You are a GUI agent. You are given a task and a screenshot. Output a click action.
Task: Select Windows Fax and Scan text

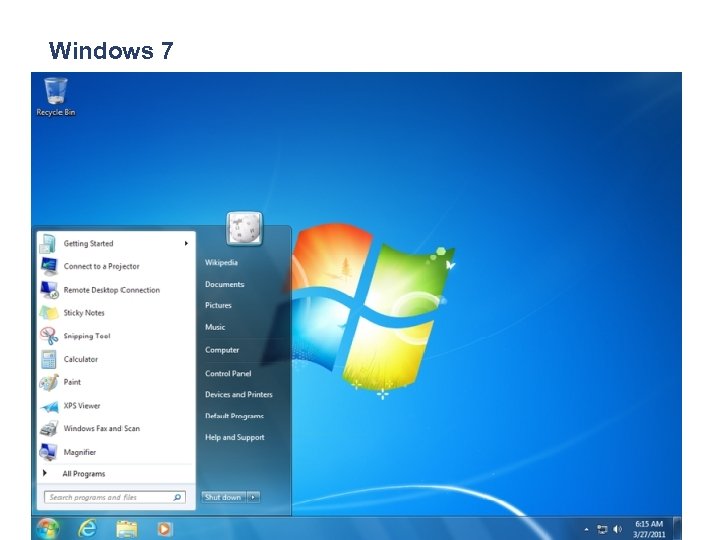101,428
